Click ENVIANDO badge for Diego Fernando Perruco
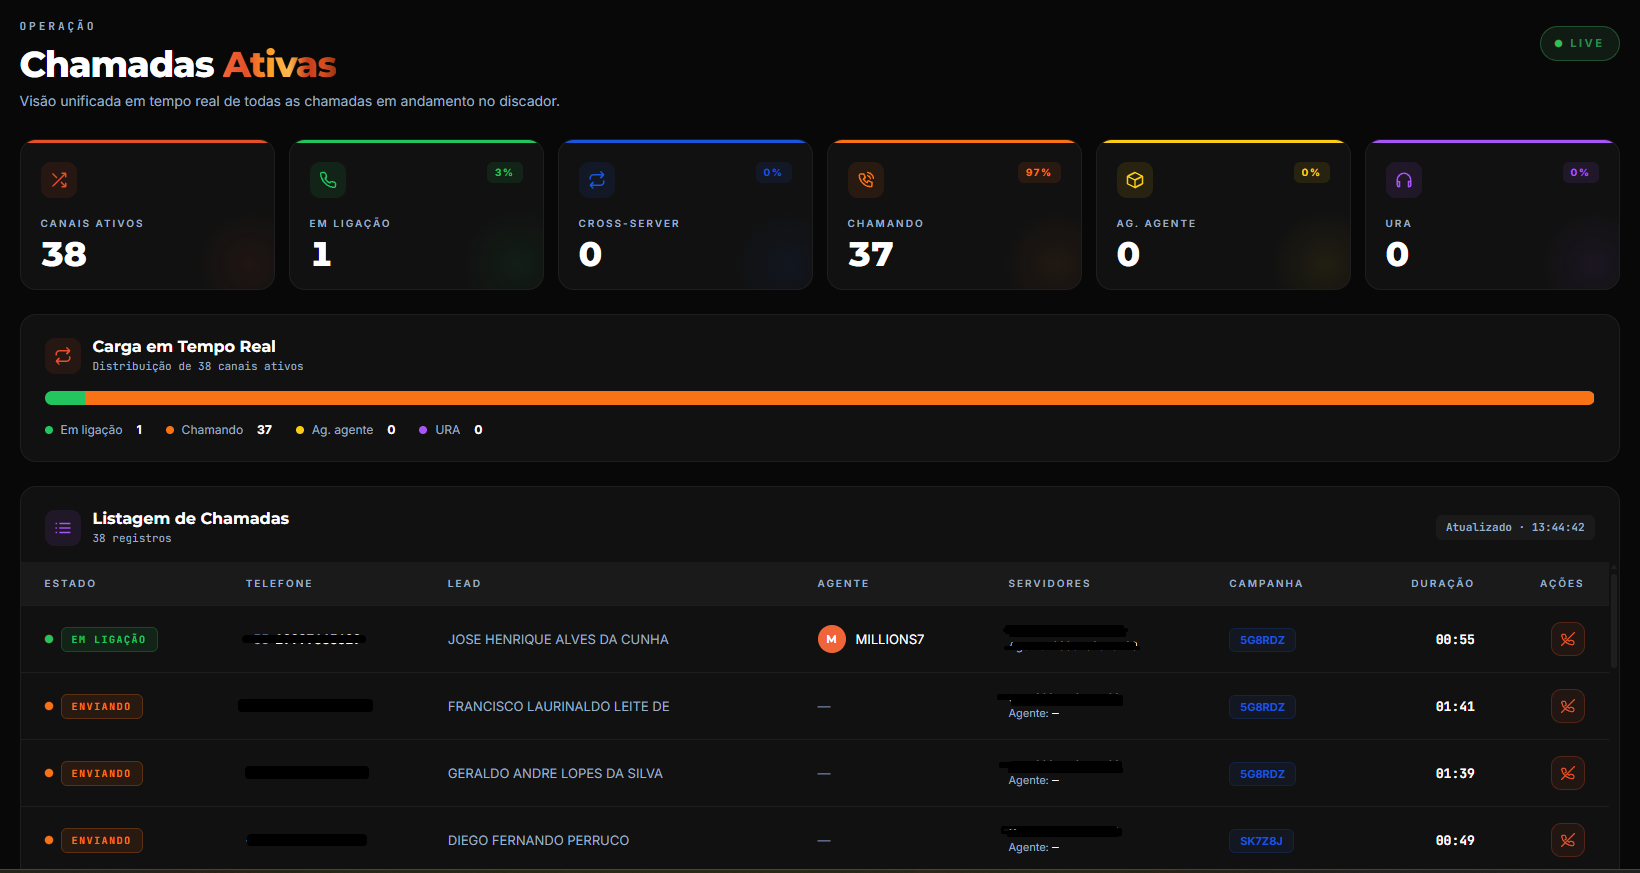Image resolution: width=1640 pixels, height=873 pixels. point(102,840)
